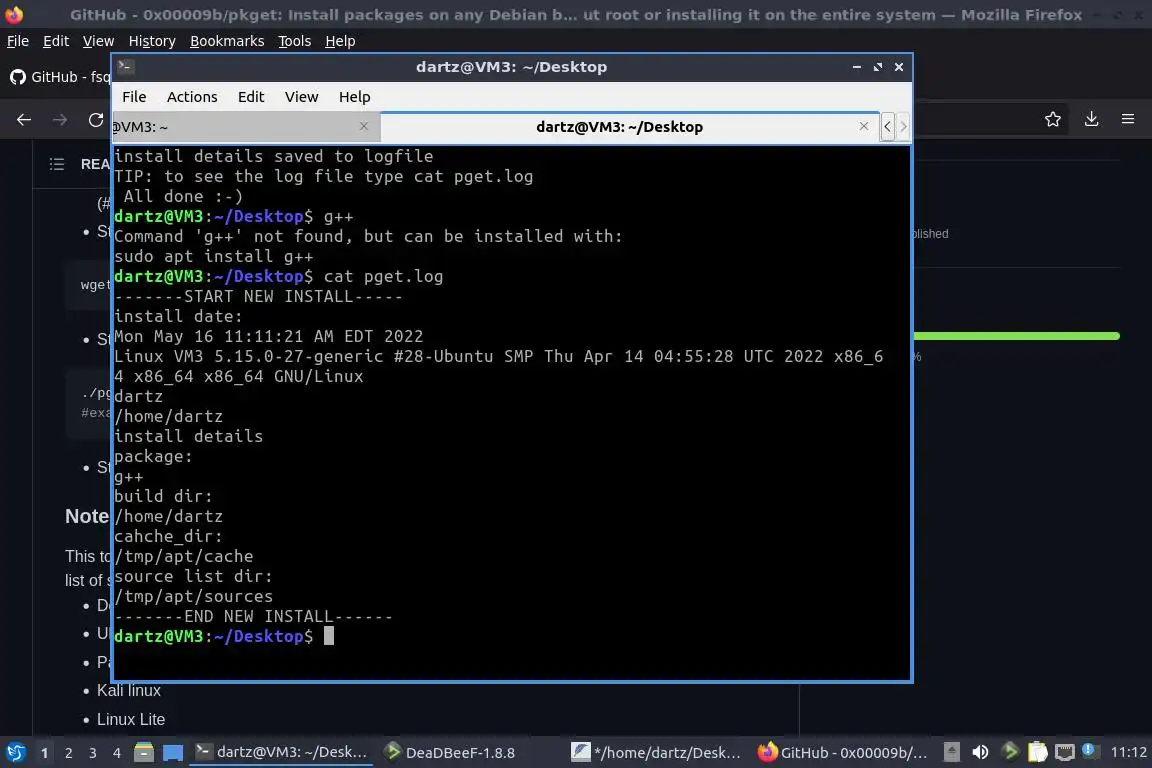The image size is (1152, 768).
Task: Switch to workspace 3
Action: pos(93,753)
